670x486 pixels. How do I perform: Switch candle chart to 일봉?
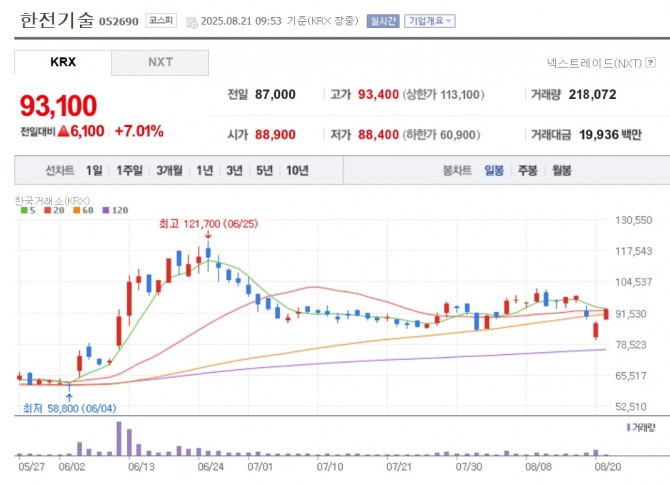coord(494,170)
